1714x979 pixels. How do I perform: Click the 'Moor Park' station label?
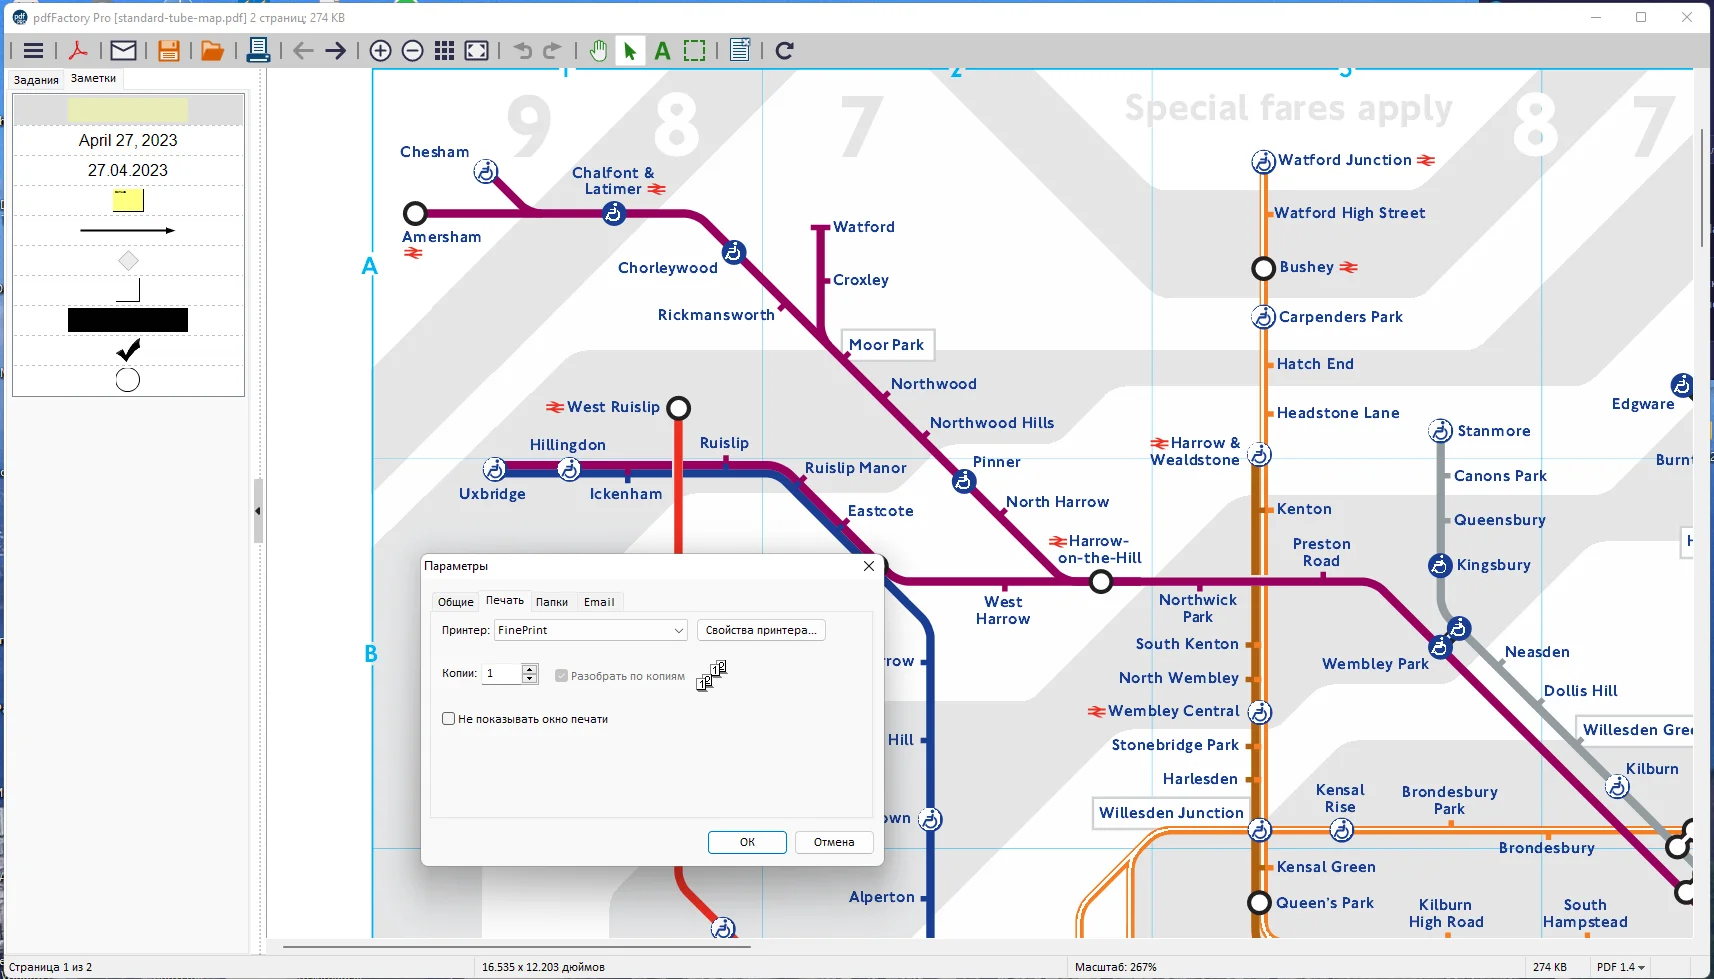(x=887, y=345)
